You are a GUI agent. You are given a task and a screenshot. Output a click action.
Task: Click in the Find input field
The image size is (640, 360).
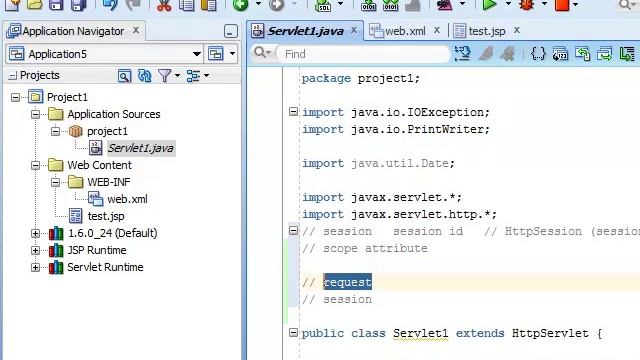[x=363, y=54]
